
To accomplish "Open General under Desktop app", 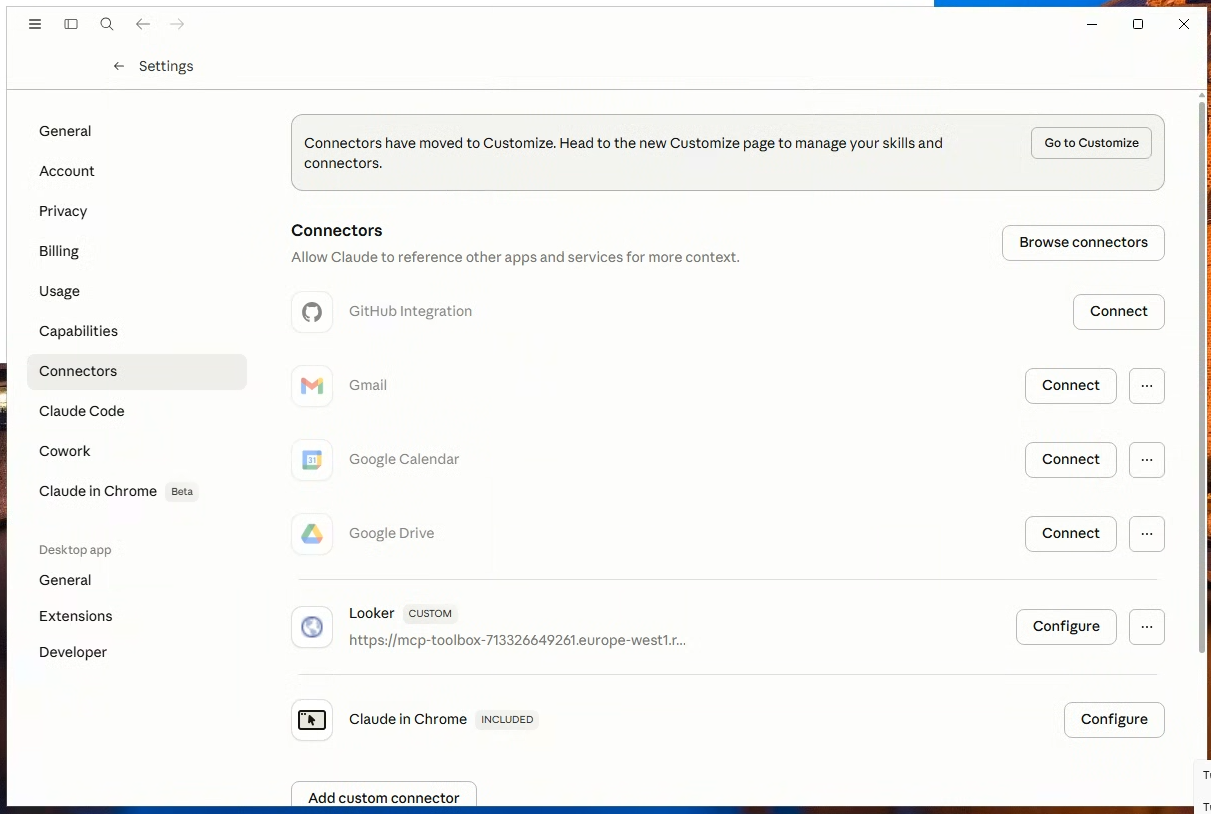I will click(x=137, y=580).
